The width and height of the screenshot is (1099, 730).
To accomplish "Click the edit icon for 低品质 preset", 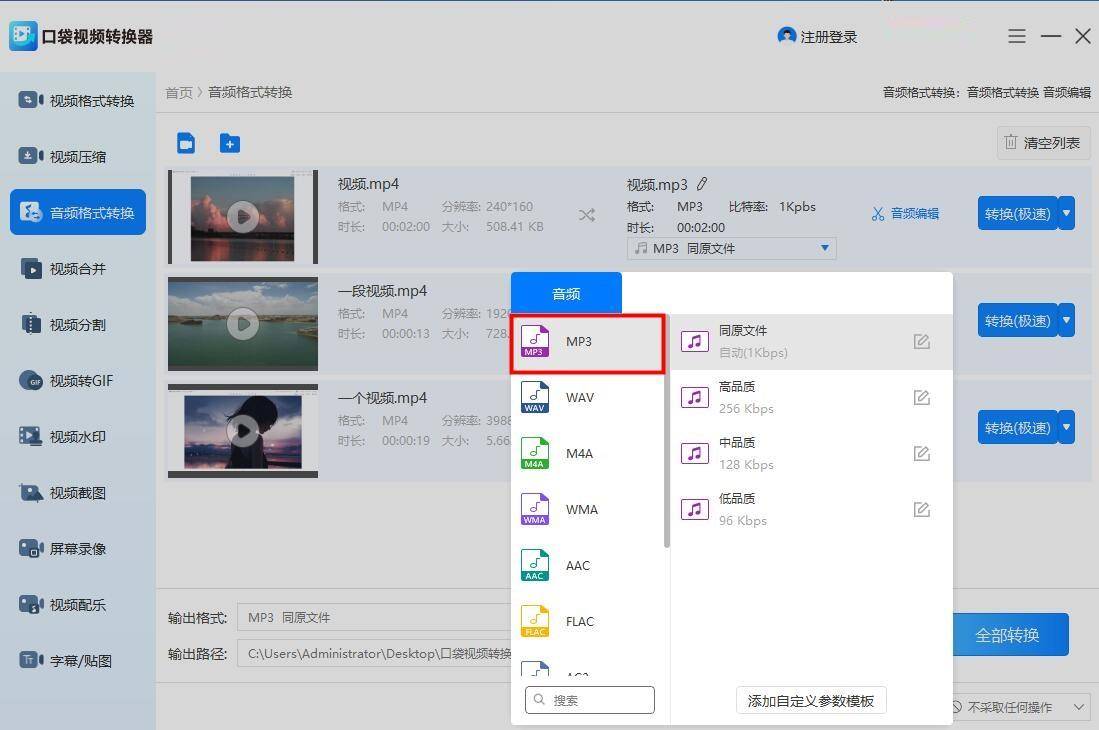I will click(x=922, y=509).
